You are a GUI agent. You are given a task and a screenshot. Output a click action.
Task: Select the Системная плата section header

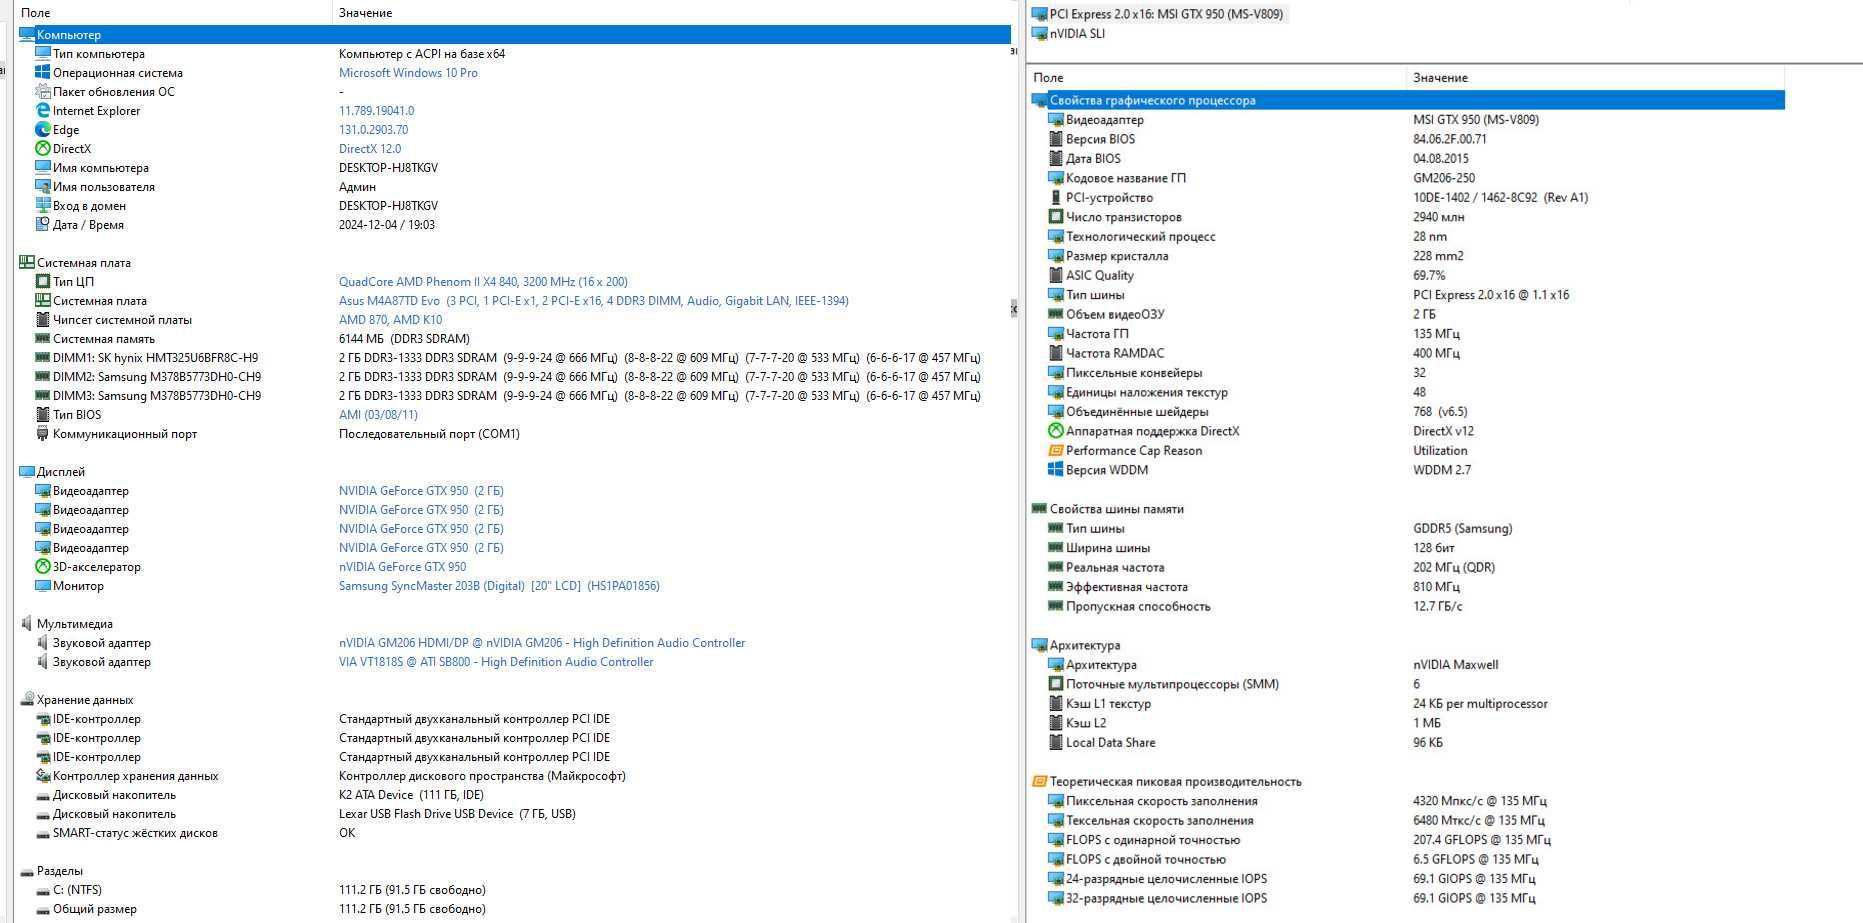[x=84, y=262]
